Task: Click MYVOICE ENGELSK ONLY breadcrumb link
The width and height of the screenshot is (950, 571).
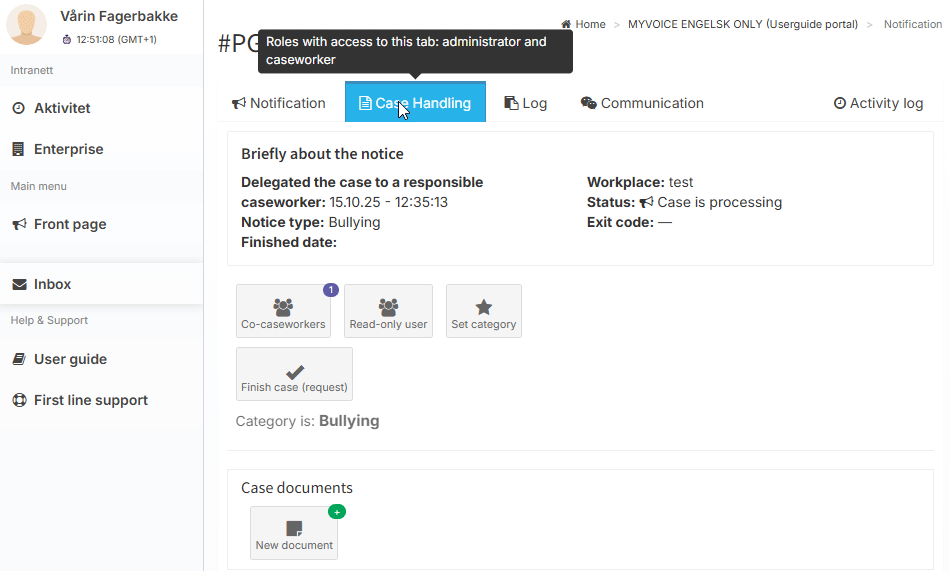Action: [x=742, y=24]
